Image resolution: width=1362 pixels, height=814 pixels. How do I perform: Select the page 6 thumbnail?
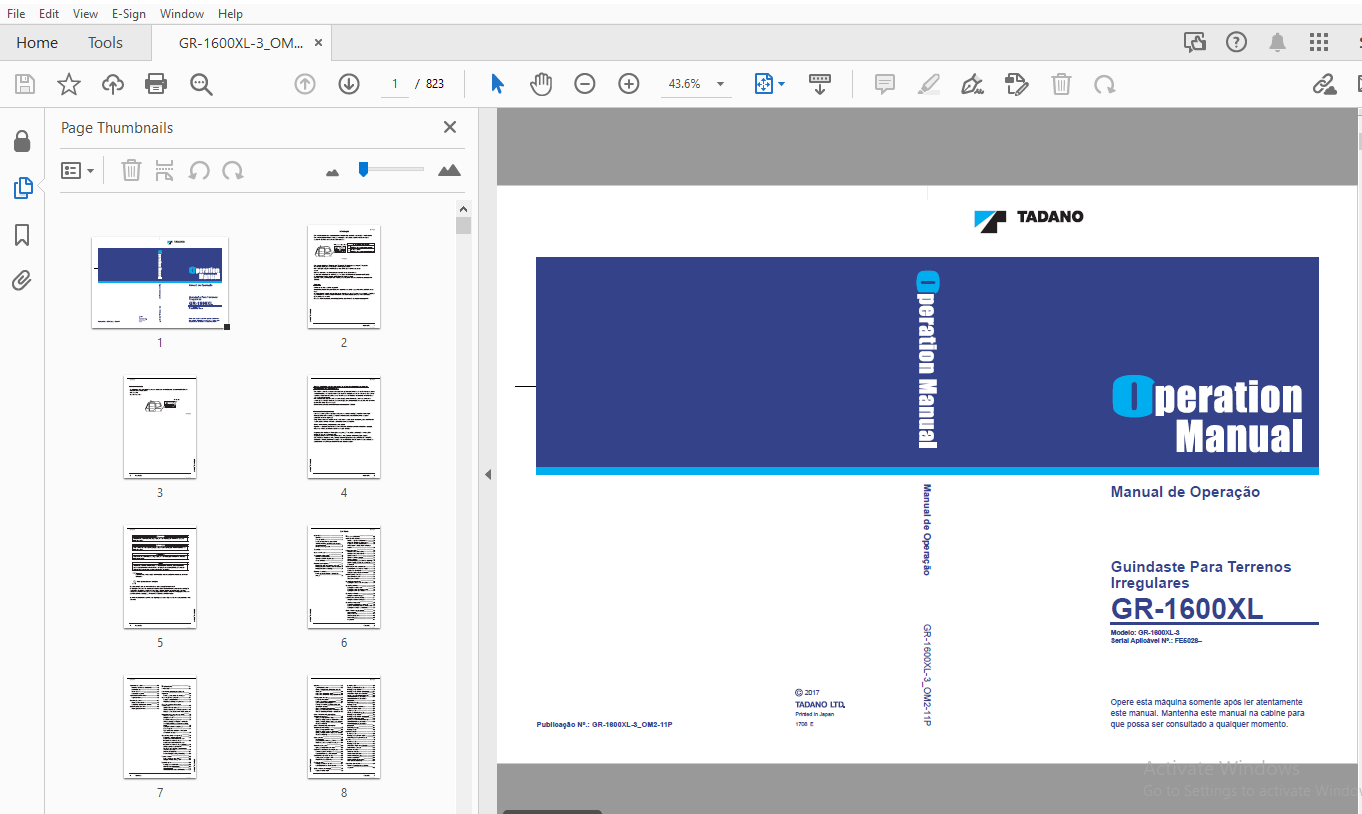click(344, 577)
